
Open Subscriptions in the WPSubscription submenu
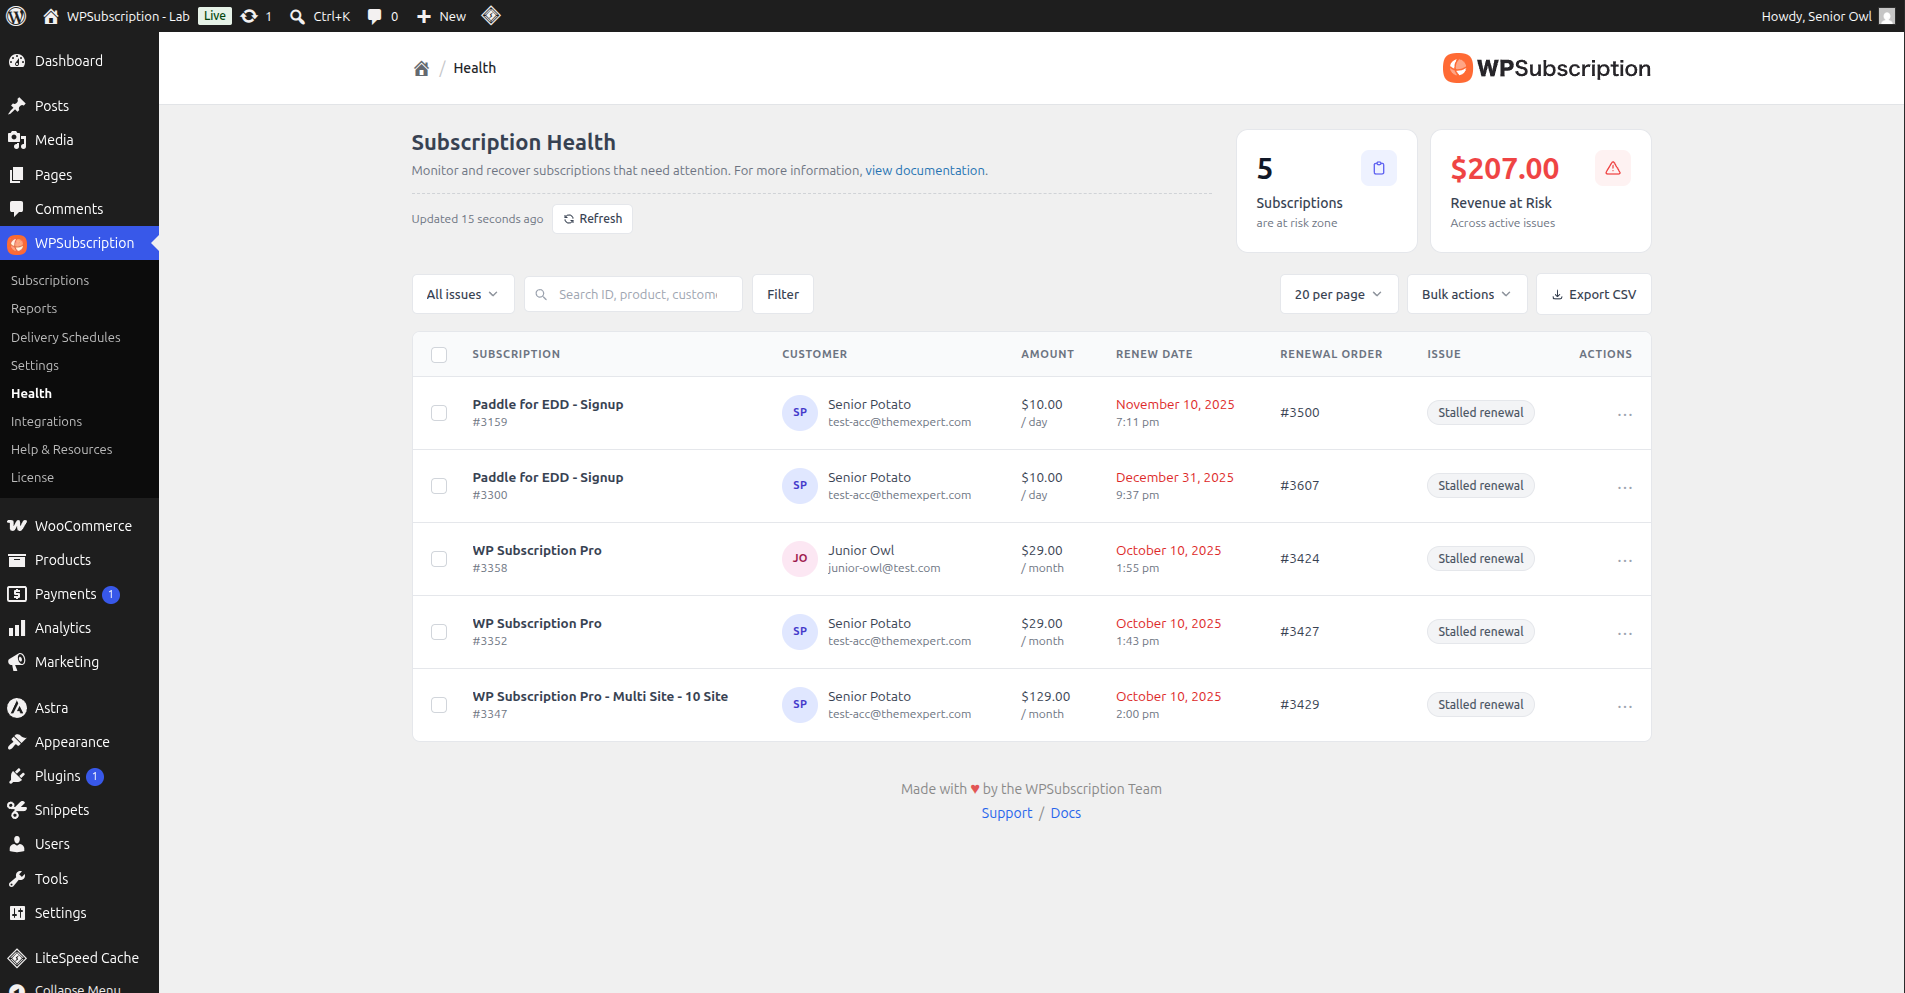coord(50,281)
